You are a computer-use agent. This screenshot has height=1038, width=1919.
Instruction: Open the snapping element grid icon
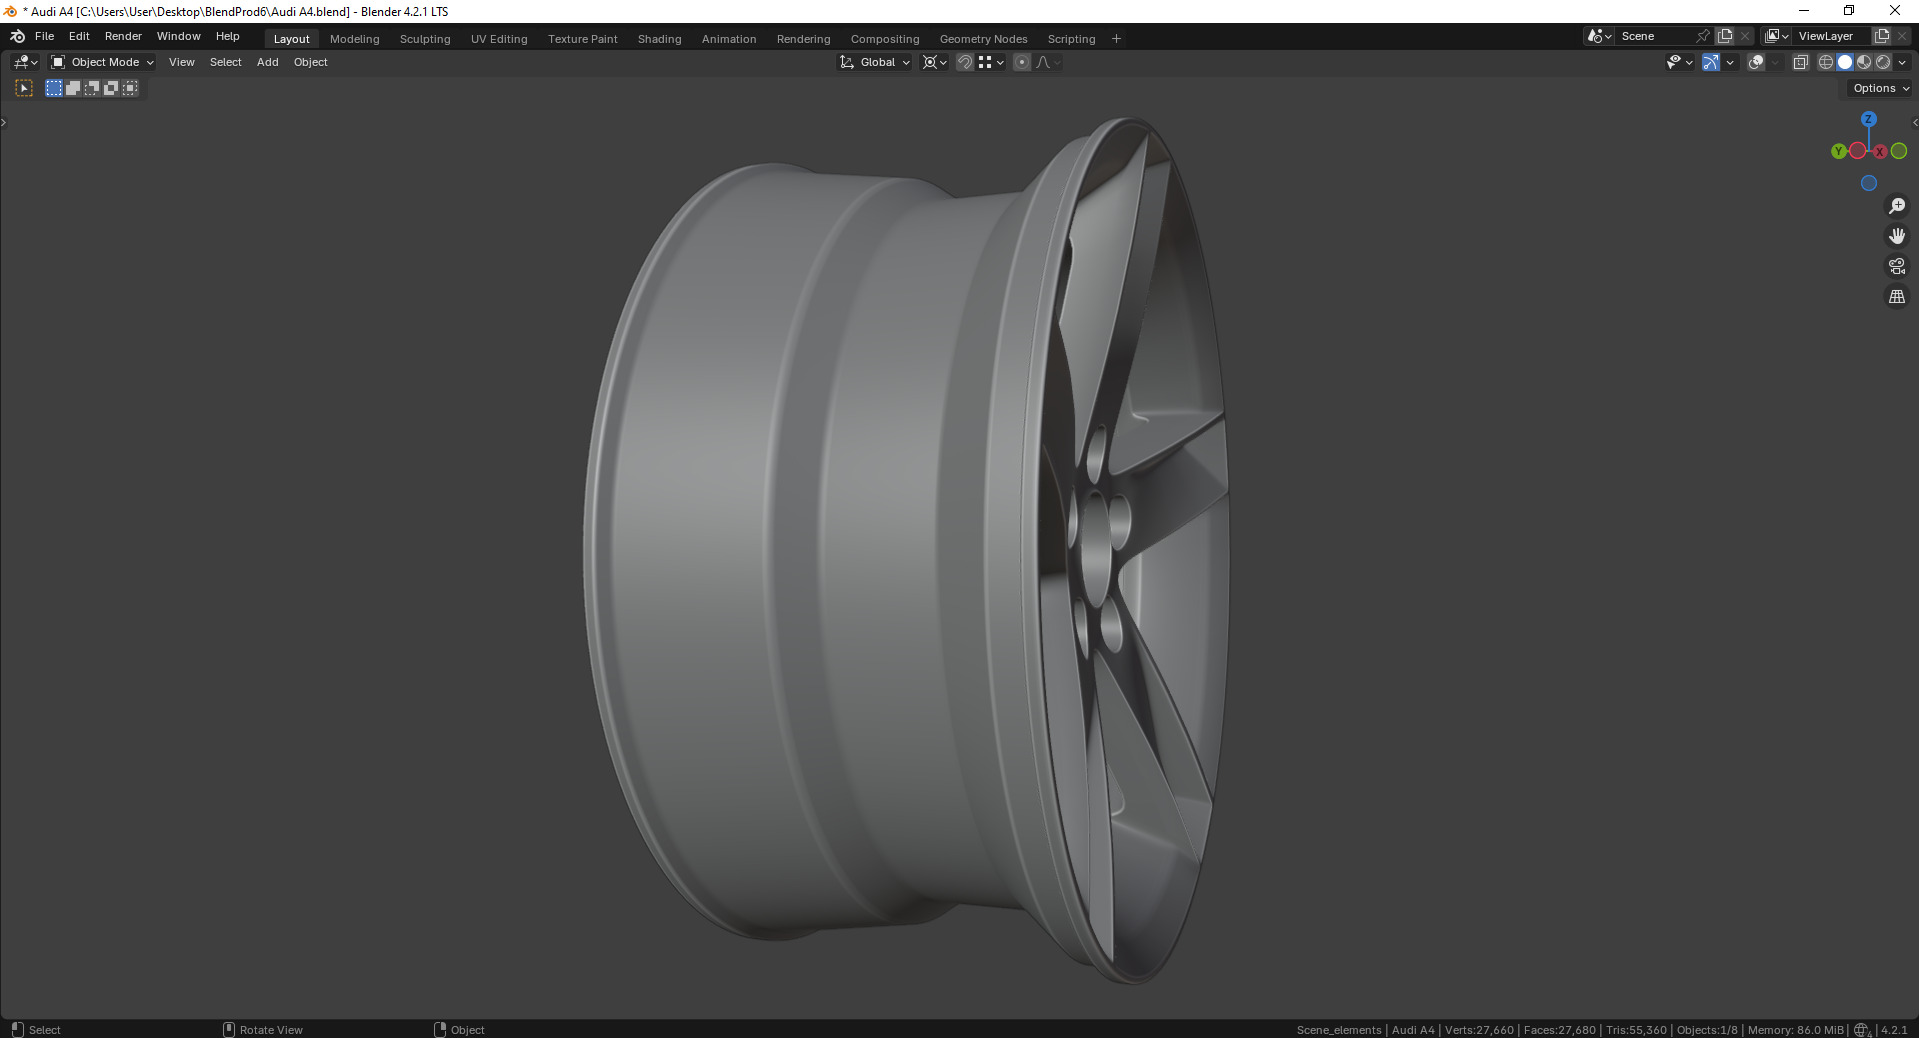click(990, 62)
